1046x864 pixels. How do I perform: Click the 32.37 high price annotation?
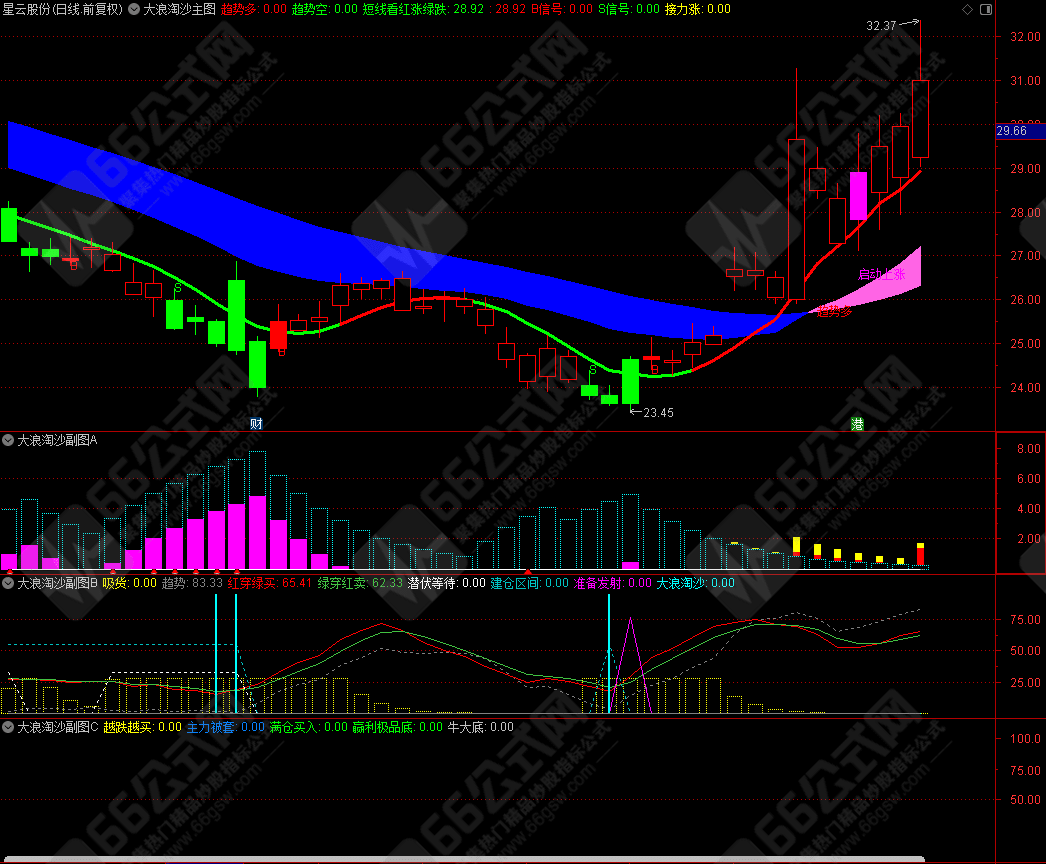coord(881,26)
